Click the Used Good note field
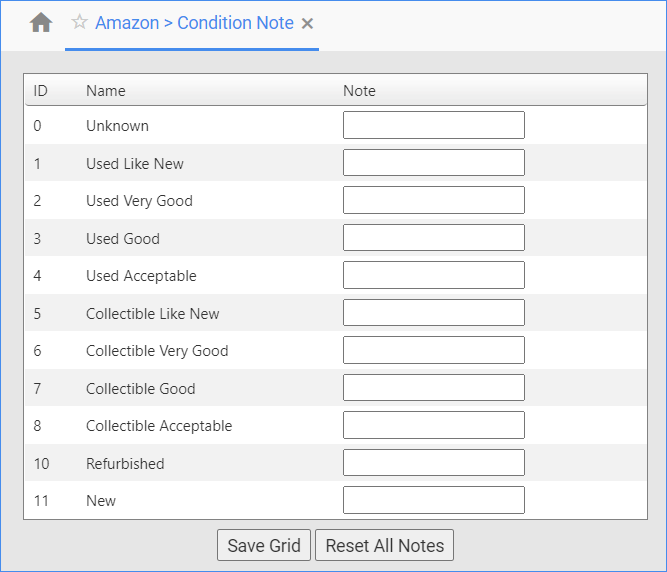This screenshot has height=572, width=667. click(433, 238)
